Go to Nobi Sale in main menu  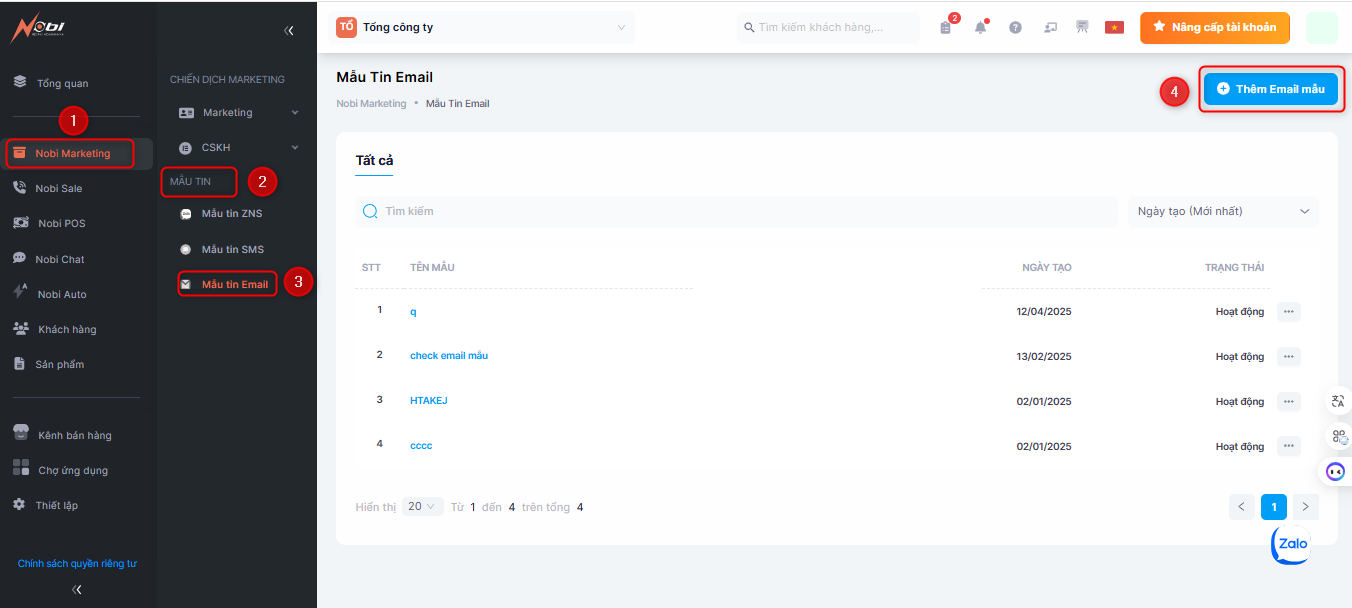coord(59,189)
